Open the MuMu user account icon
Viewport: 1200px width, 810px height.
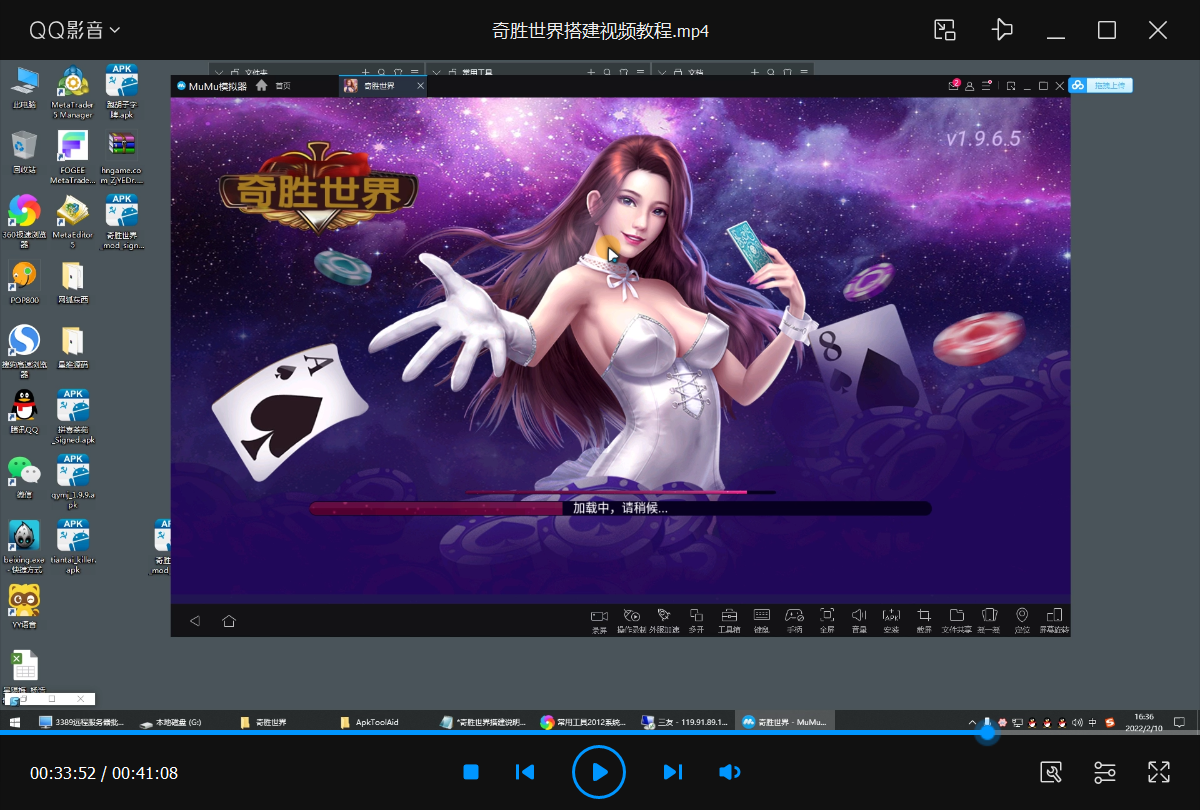tap(970, 86)
